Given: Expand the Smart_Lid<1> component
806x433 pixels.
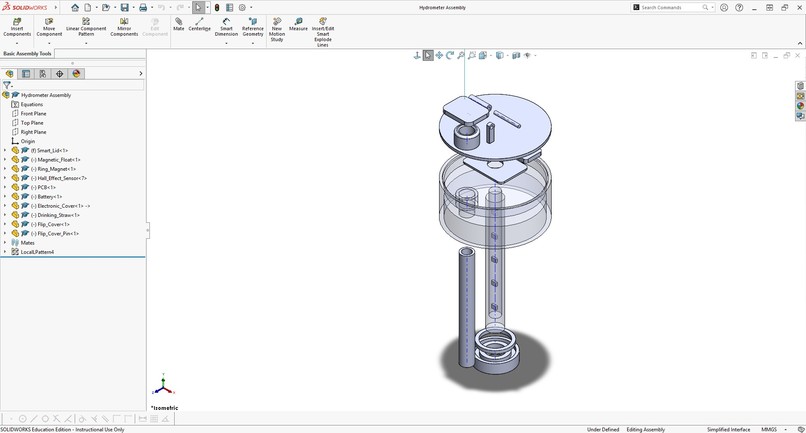Looking at the screenshot, I should click(x=5, y=151).
